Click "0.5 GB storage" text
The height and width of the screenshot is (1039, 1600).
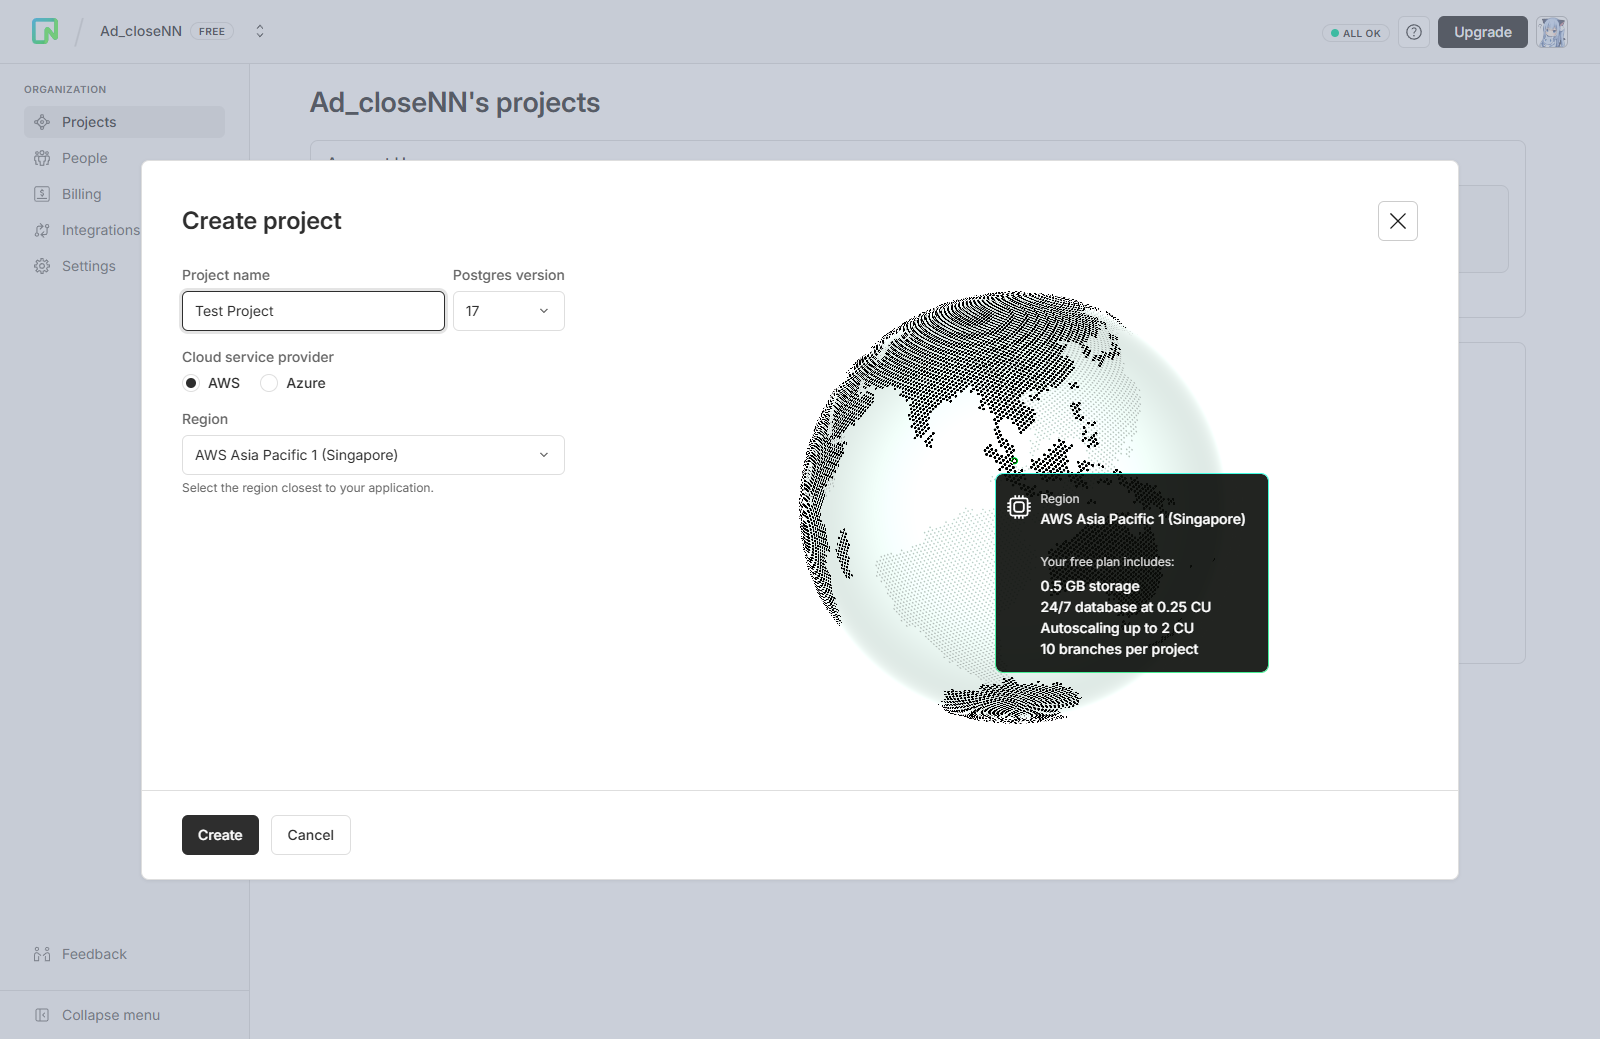[x=1090, y=586]
